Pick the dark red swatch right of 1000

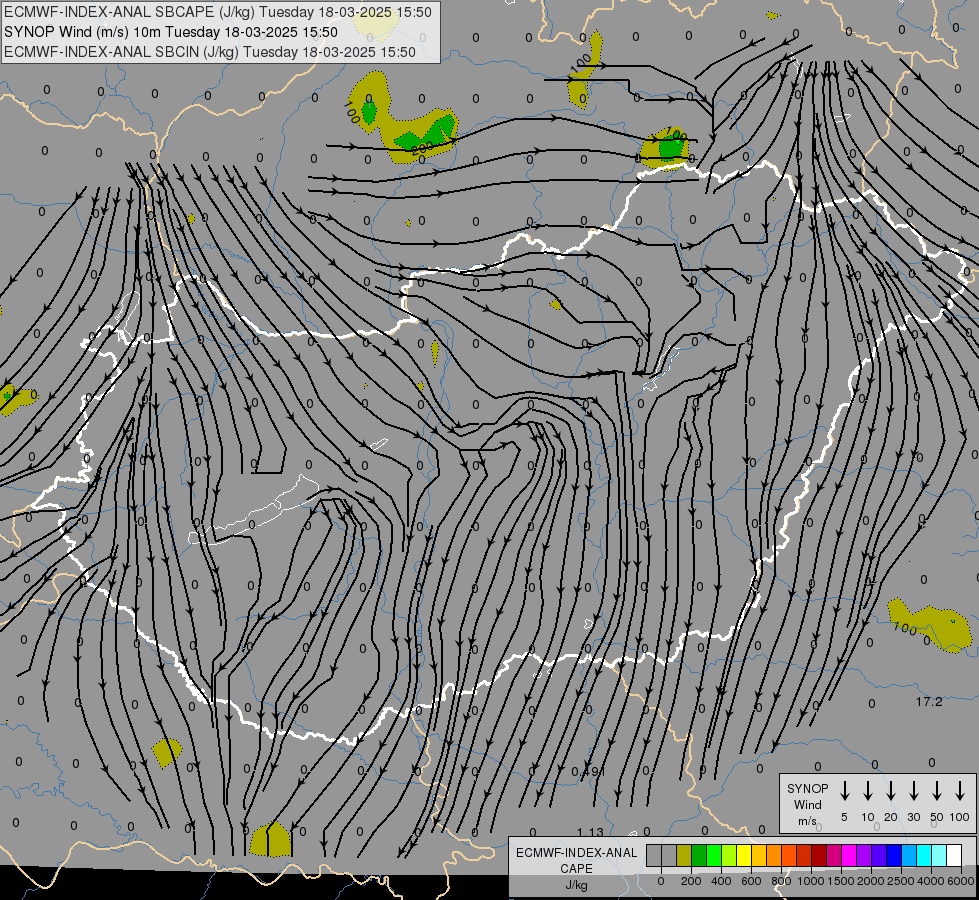pos(819,855)
